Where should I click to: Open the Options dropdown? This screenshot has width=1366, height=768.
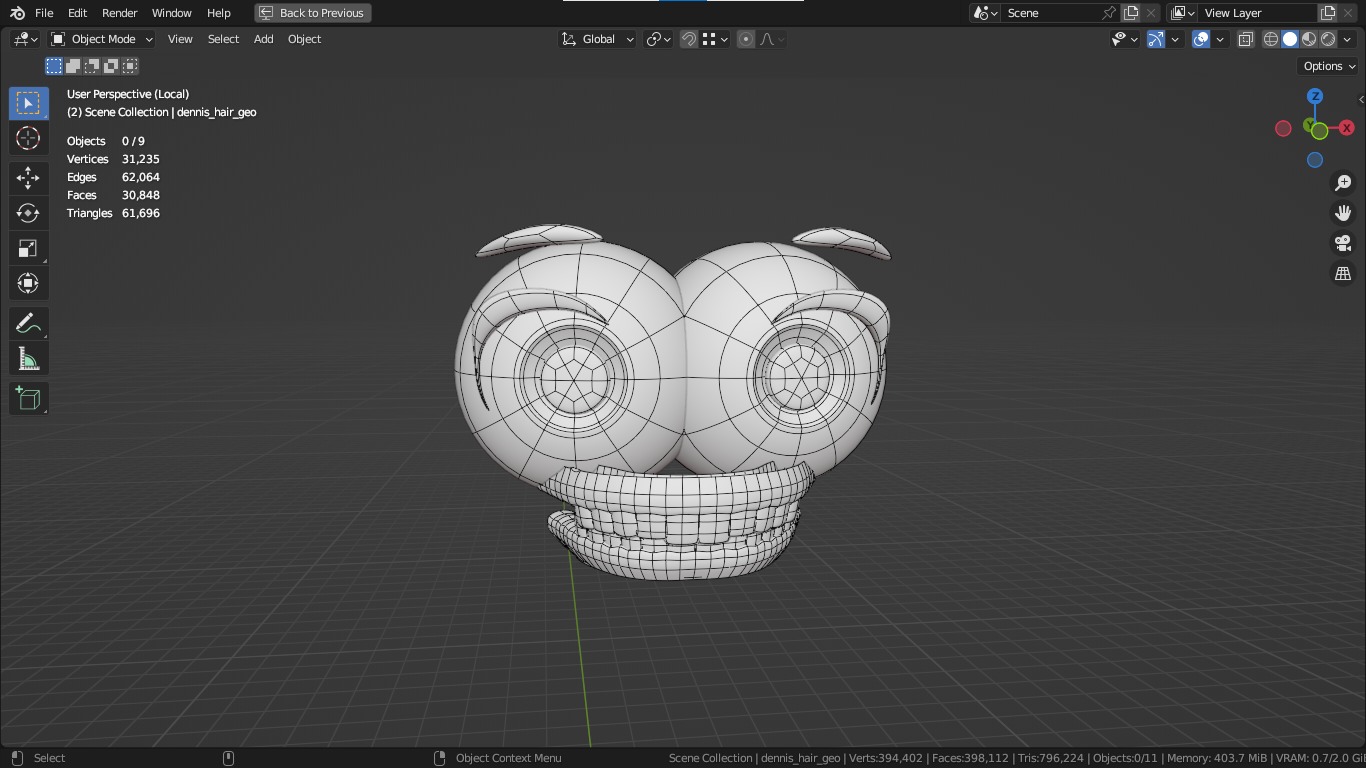pos(1329,66)
